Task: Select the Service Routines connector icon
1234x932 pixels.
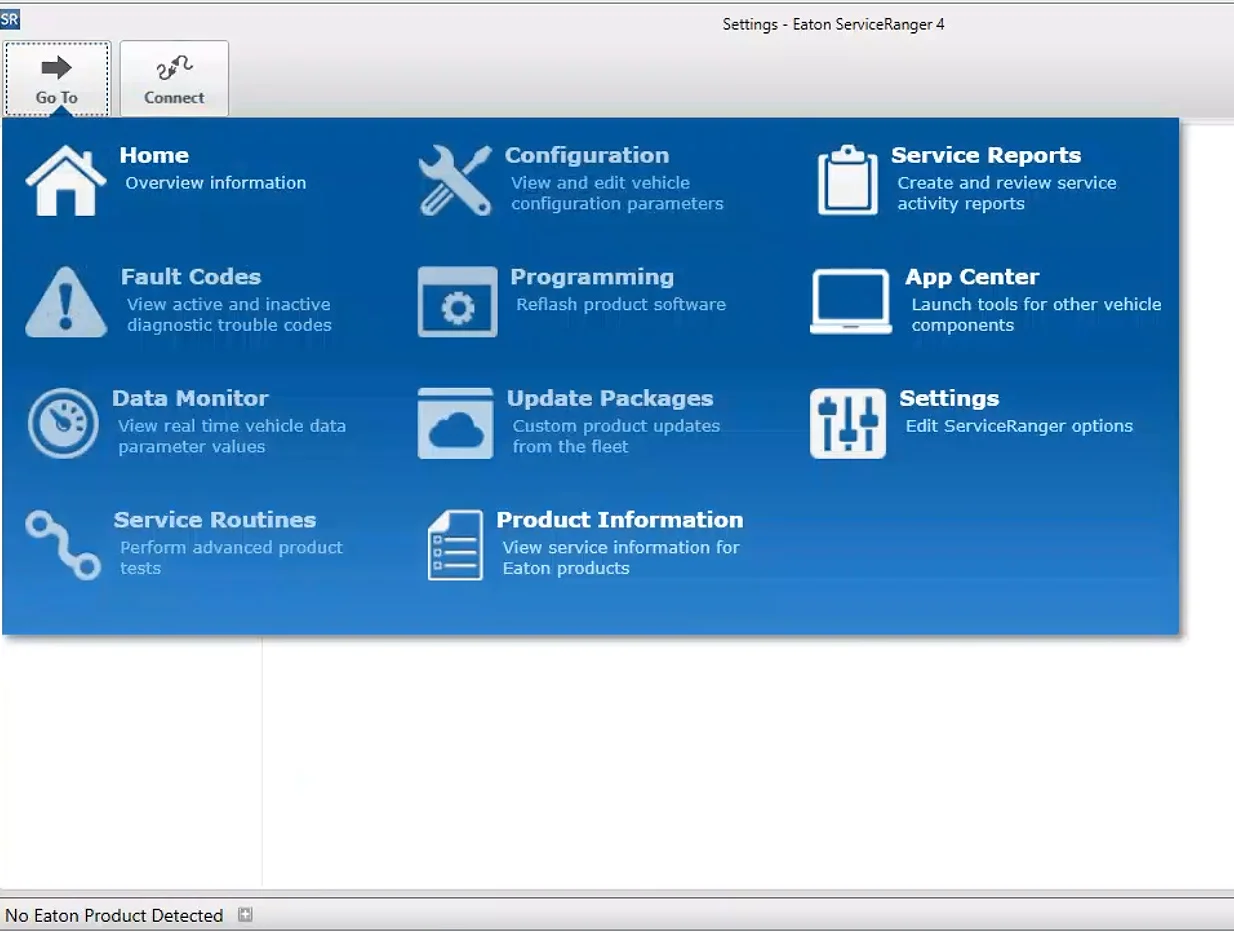Action: point(63,545)
